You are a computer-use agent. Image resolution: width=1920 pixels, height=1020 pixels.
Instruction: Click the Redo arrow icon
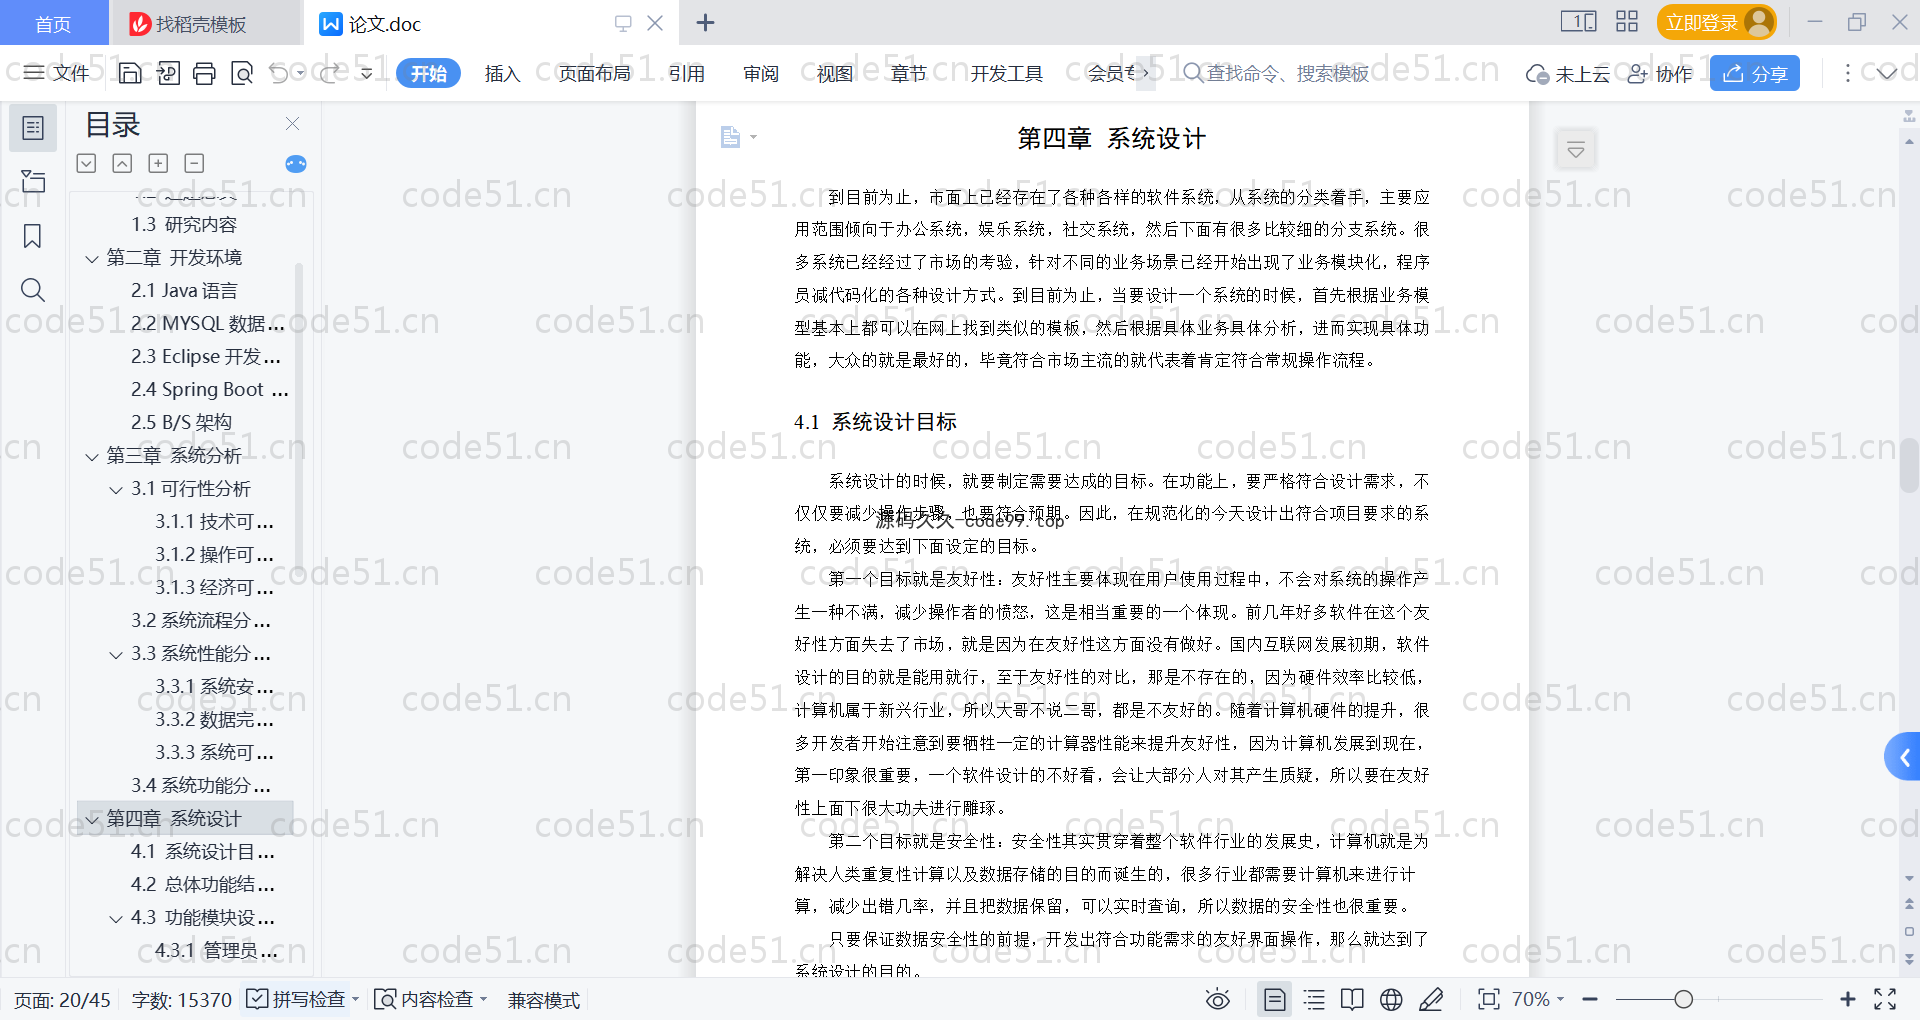[330, 73]
